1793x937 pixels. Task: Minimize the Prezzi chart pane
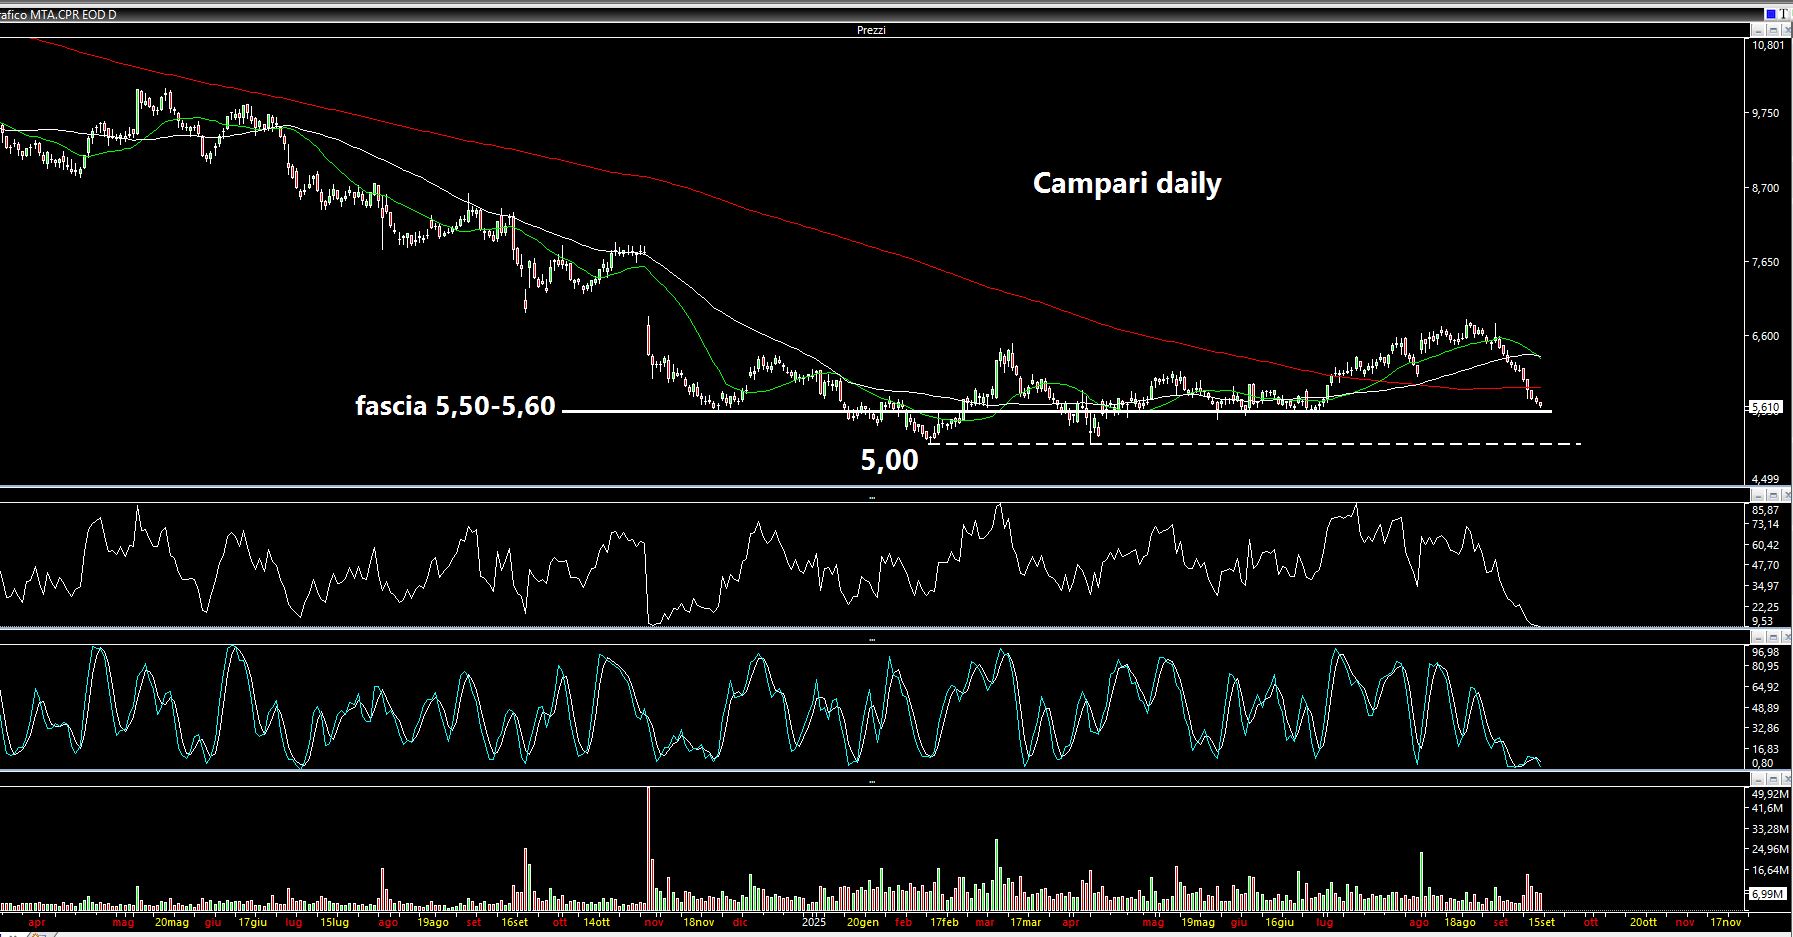(x=1758, y=31)
